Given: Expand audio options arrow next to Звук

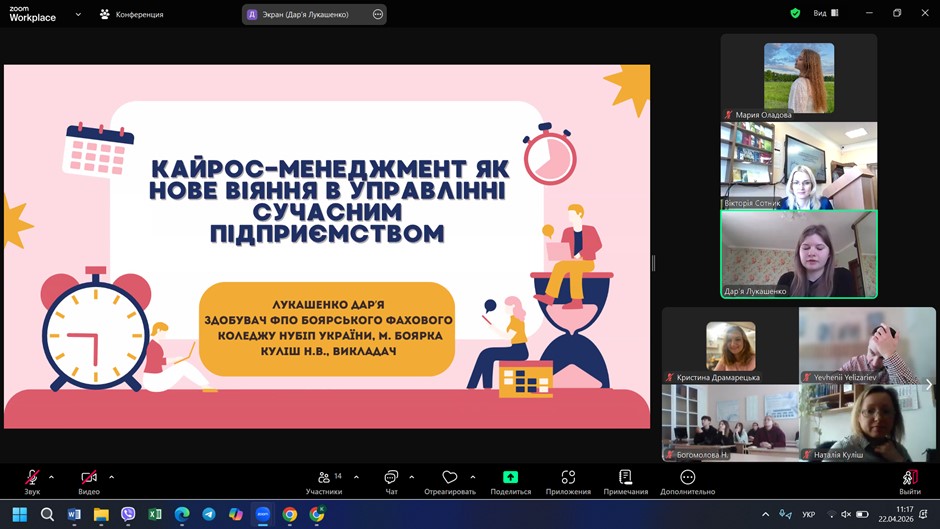Looking at the screenshot, I should [x=51, y=477].
